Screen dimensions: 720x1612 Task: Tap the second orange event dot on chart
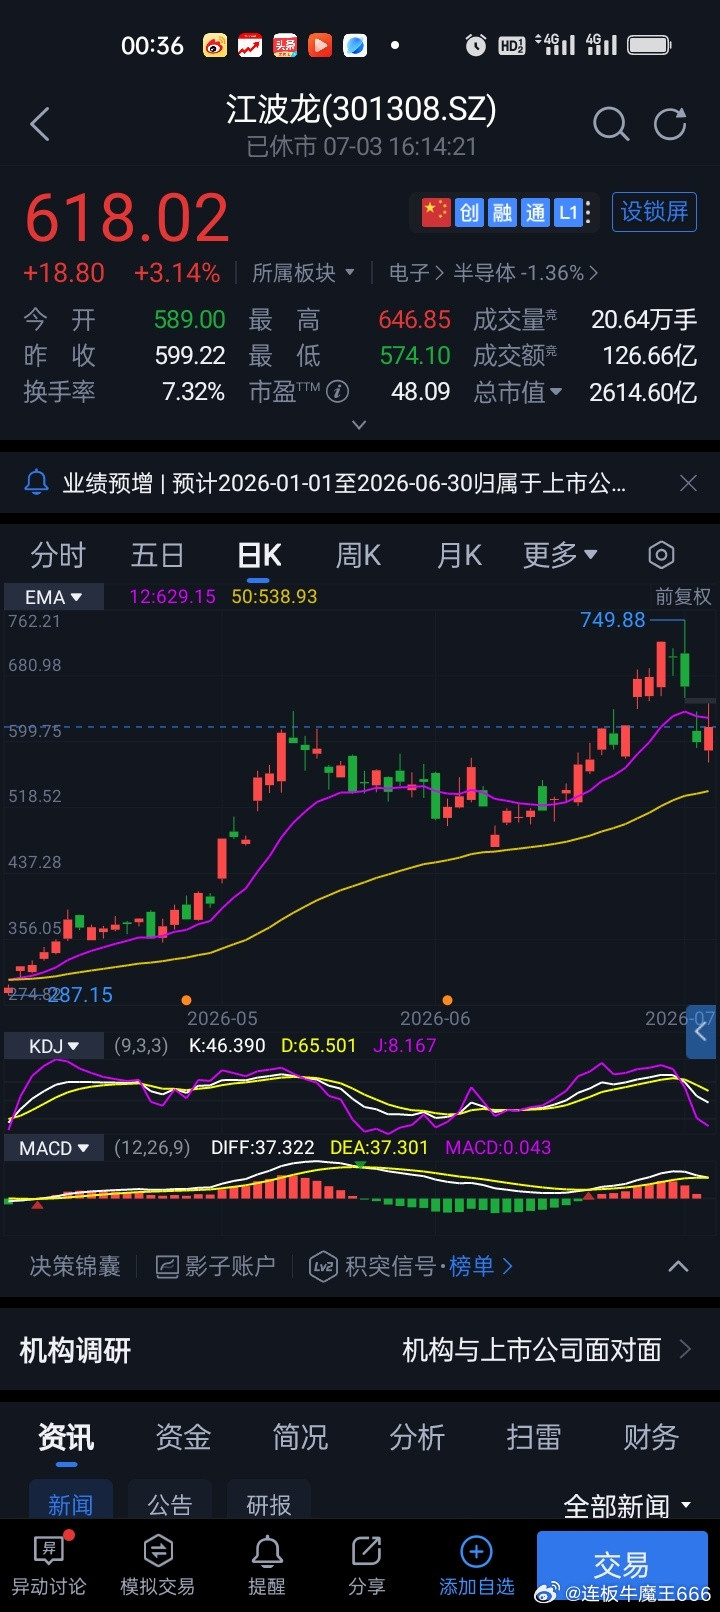[x=447, y=1000]
